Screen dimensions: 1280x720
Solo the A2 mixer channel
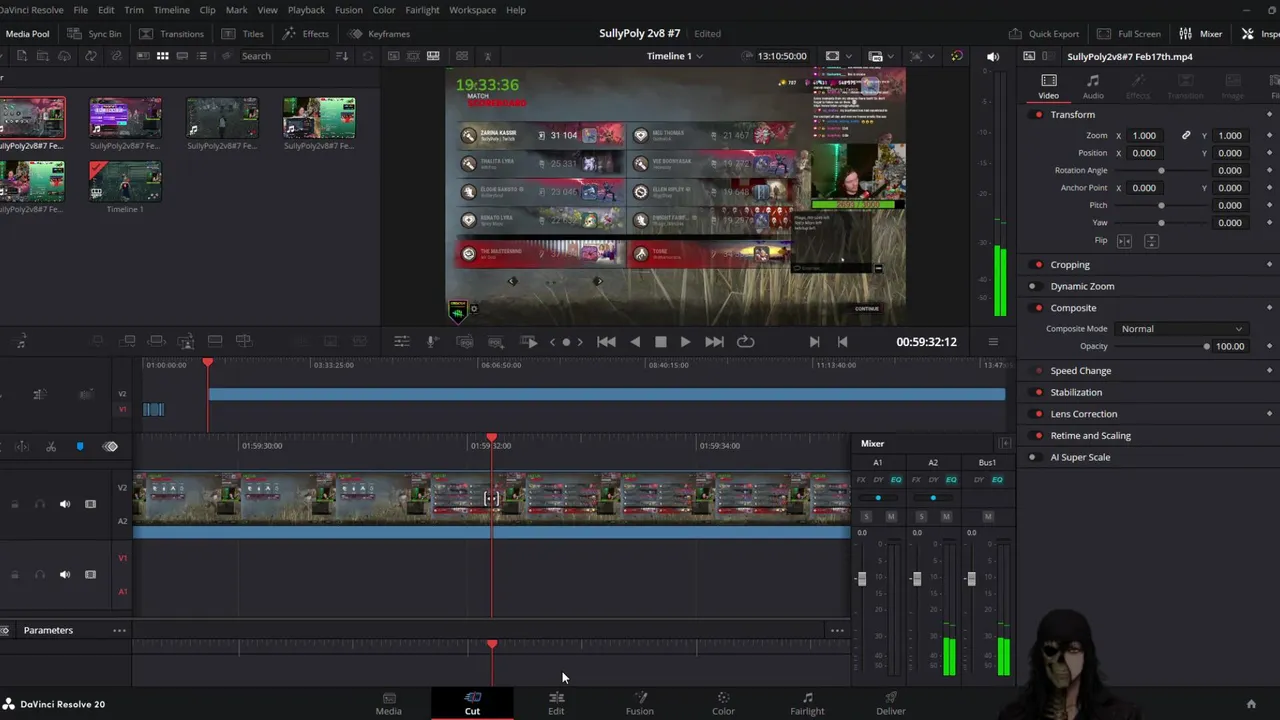tap(921, 517)
